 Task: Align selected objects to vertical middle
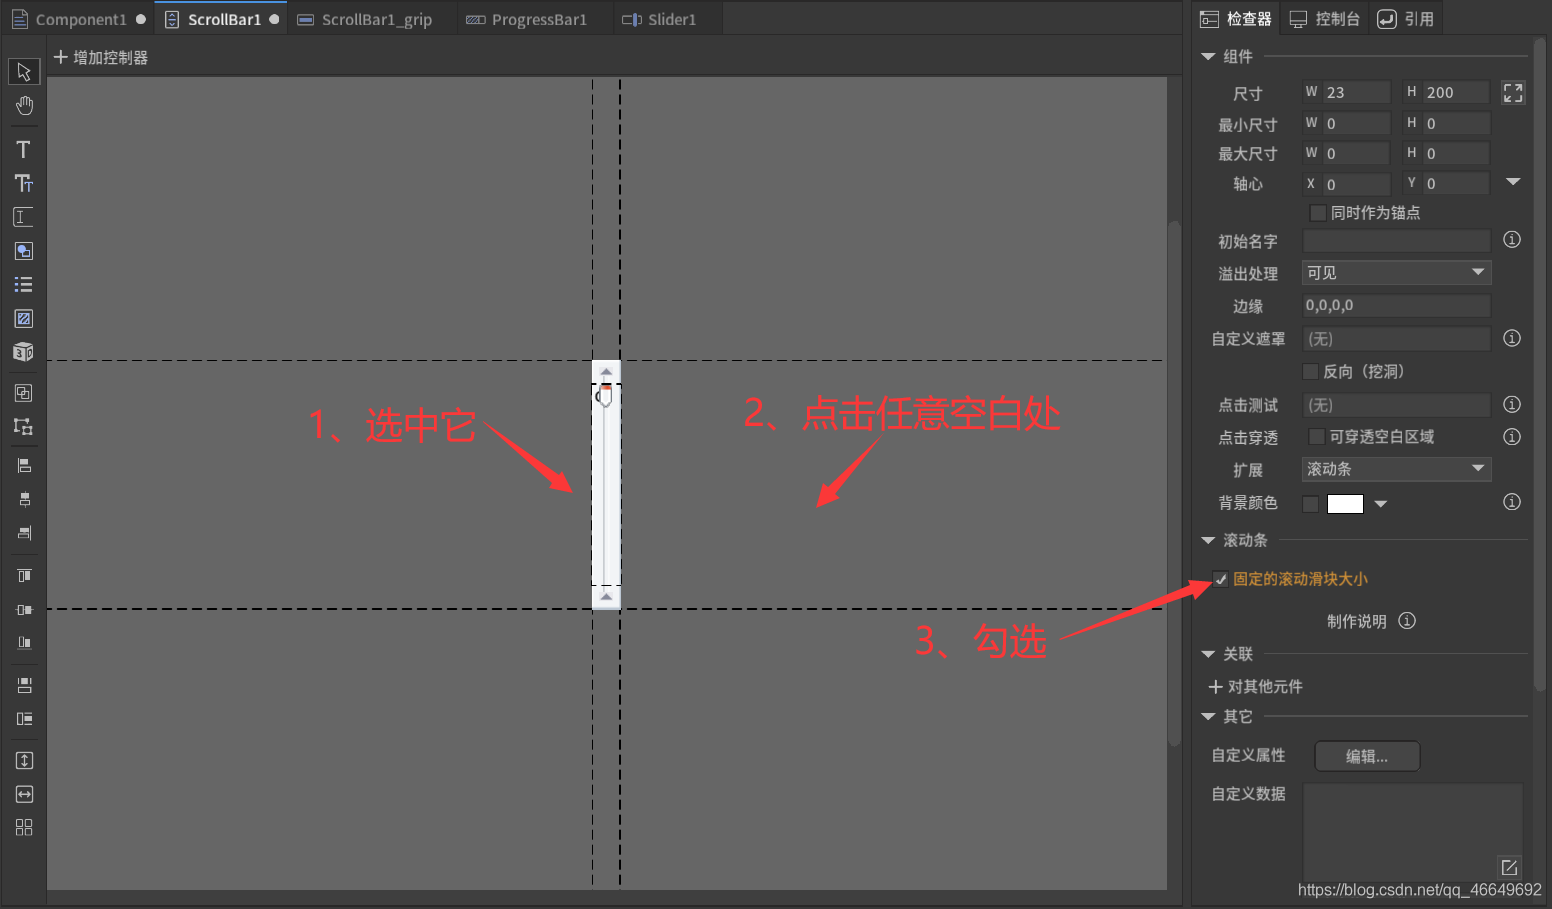tap(24, 609)
